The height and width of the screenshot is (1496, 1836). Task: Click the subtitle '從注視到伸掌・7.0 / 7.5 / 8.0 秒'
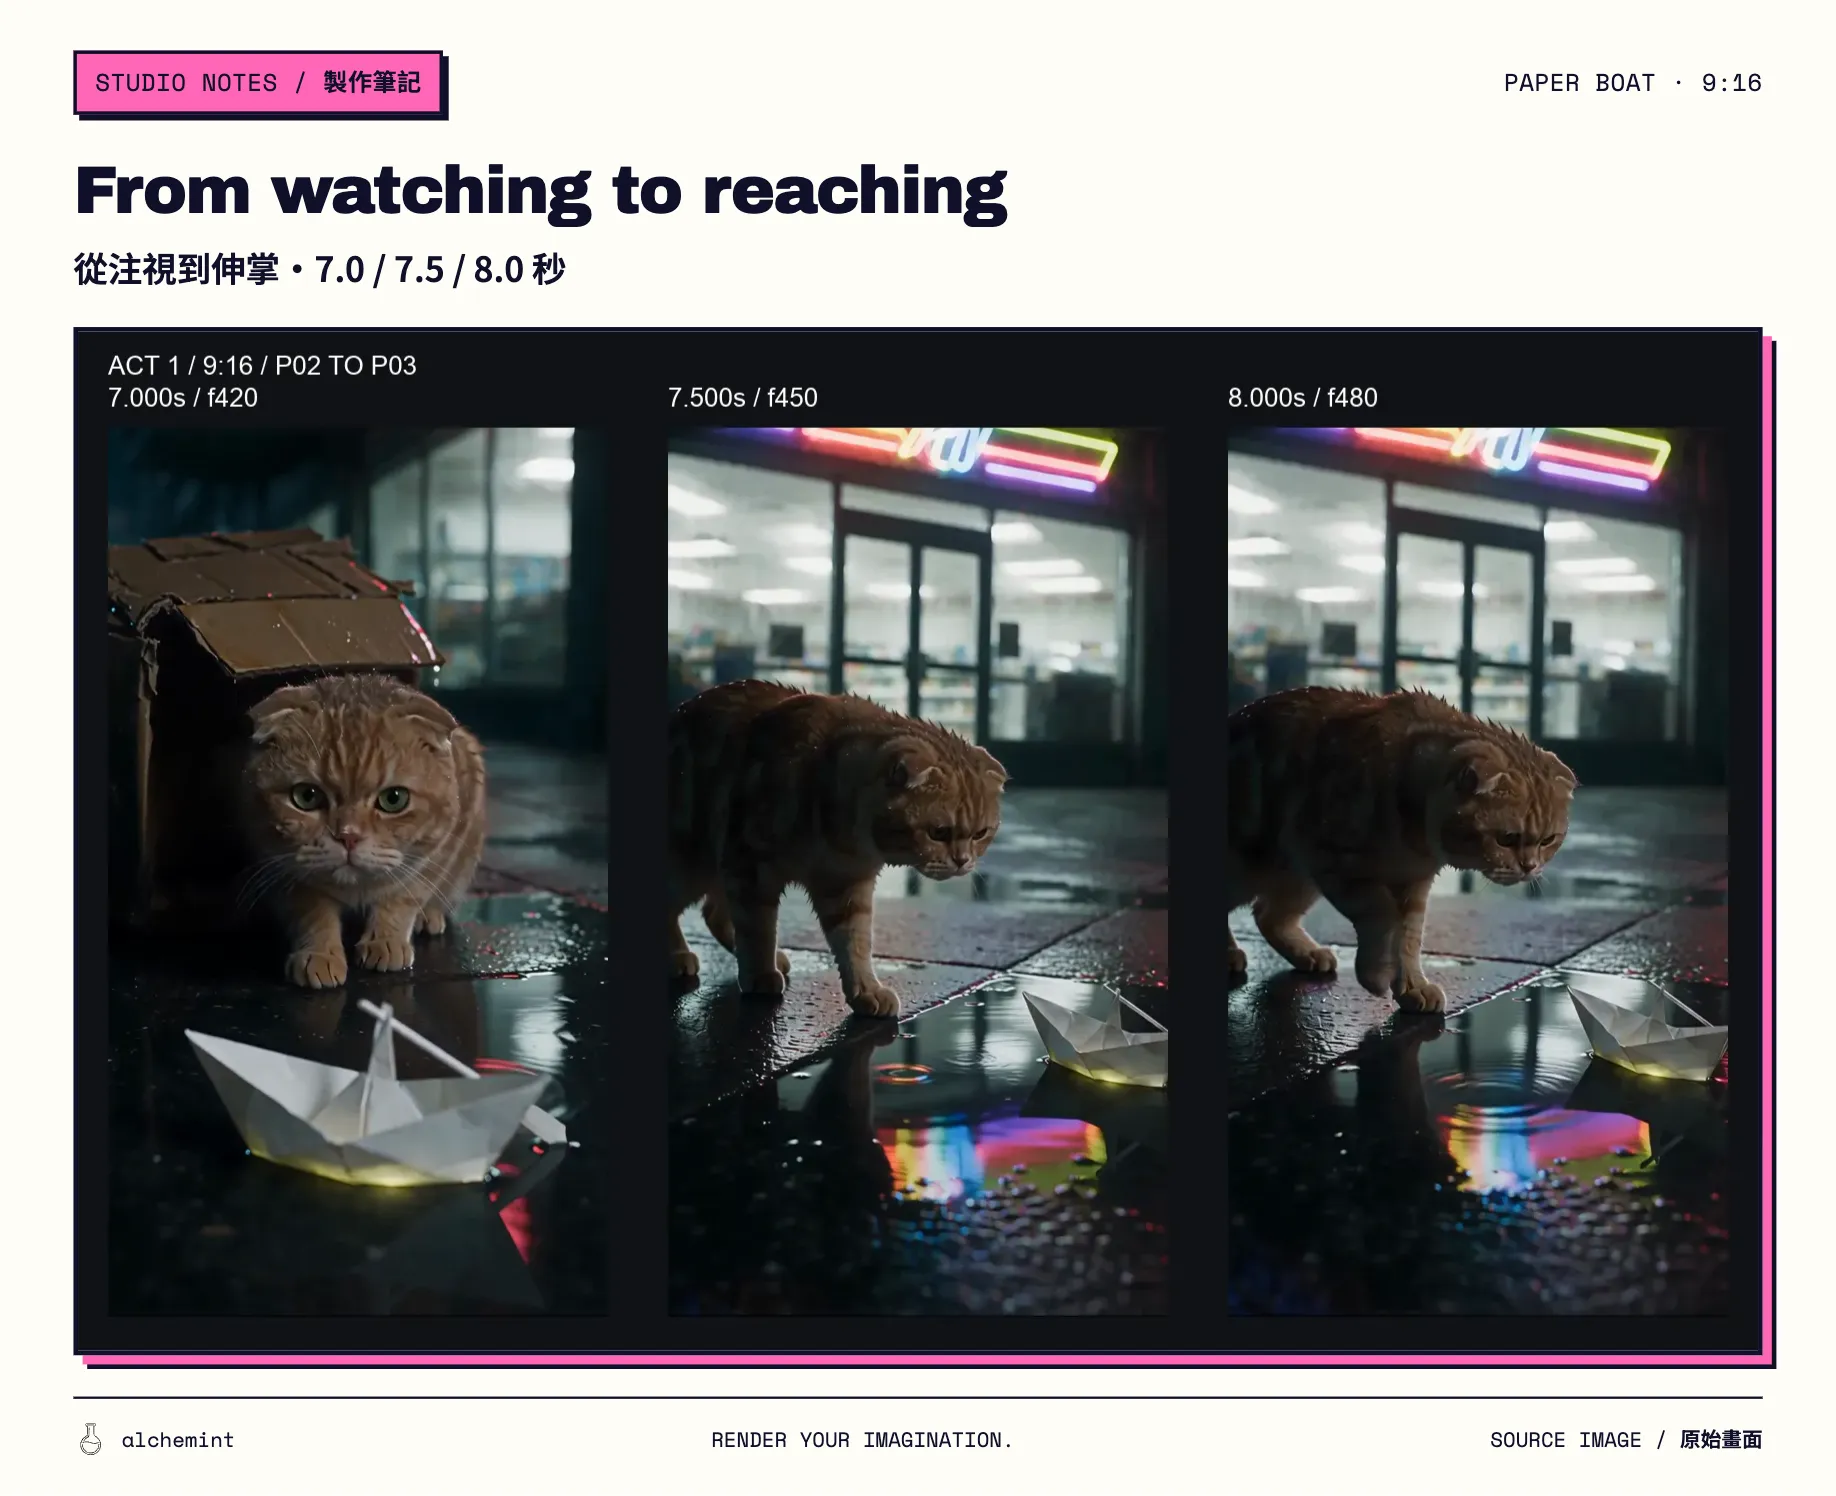[x=320, y=270]
